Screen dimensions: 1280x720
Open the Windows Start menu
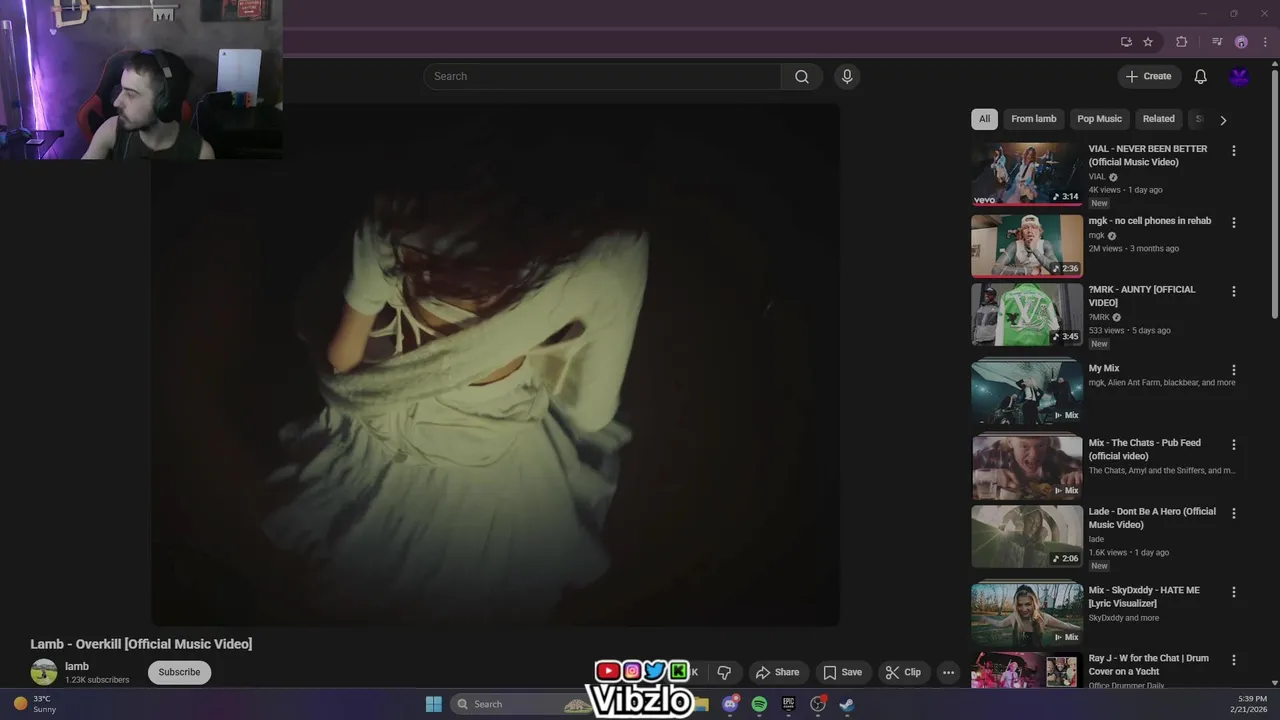[434, 704]
